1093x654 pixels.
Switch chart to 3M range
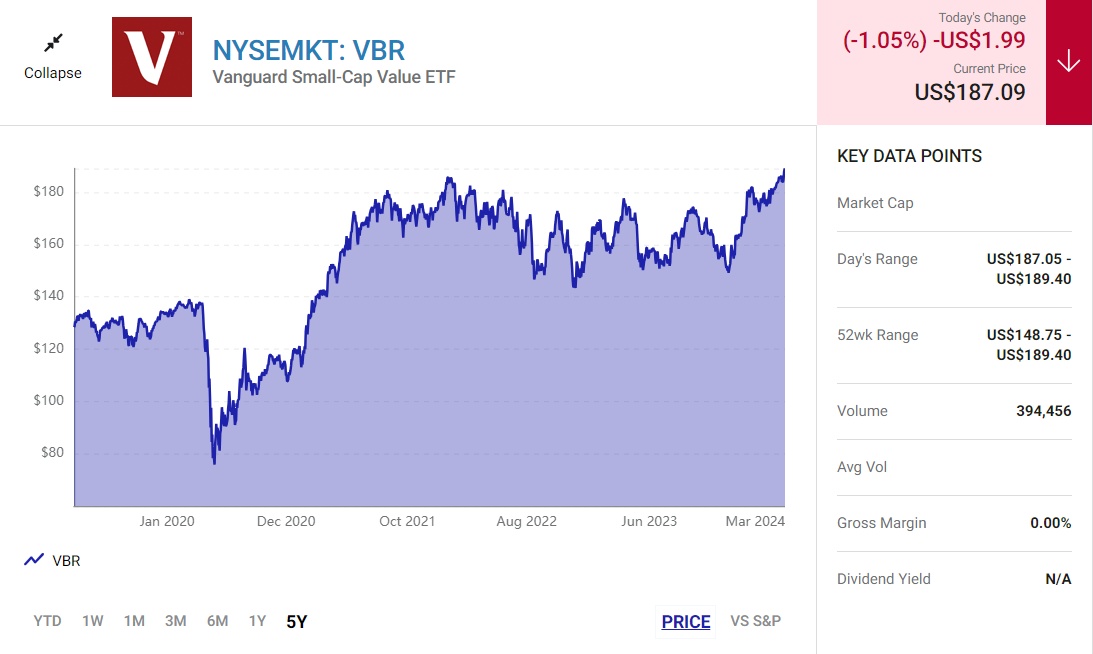coord(175,621)
